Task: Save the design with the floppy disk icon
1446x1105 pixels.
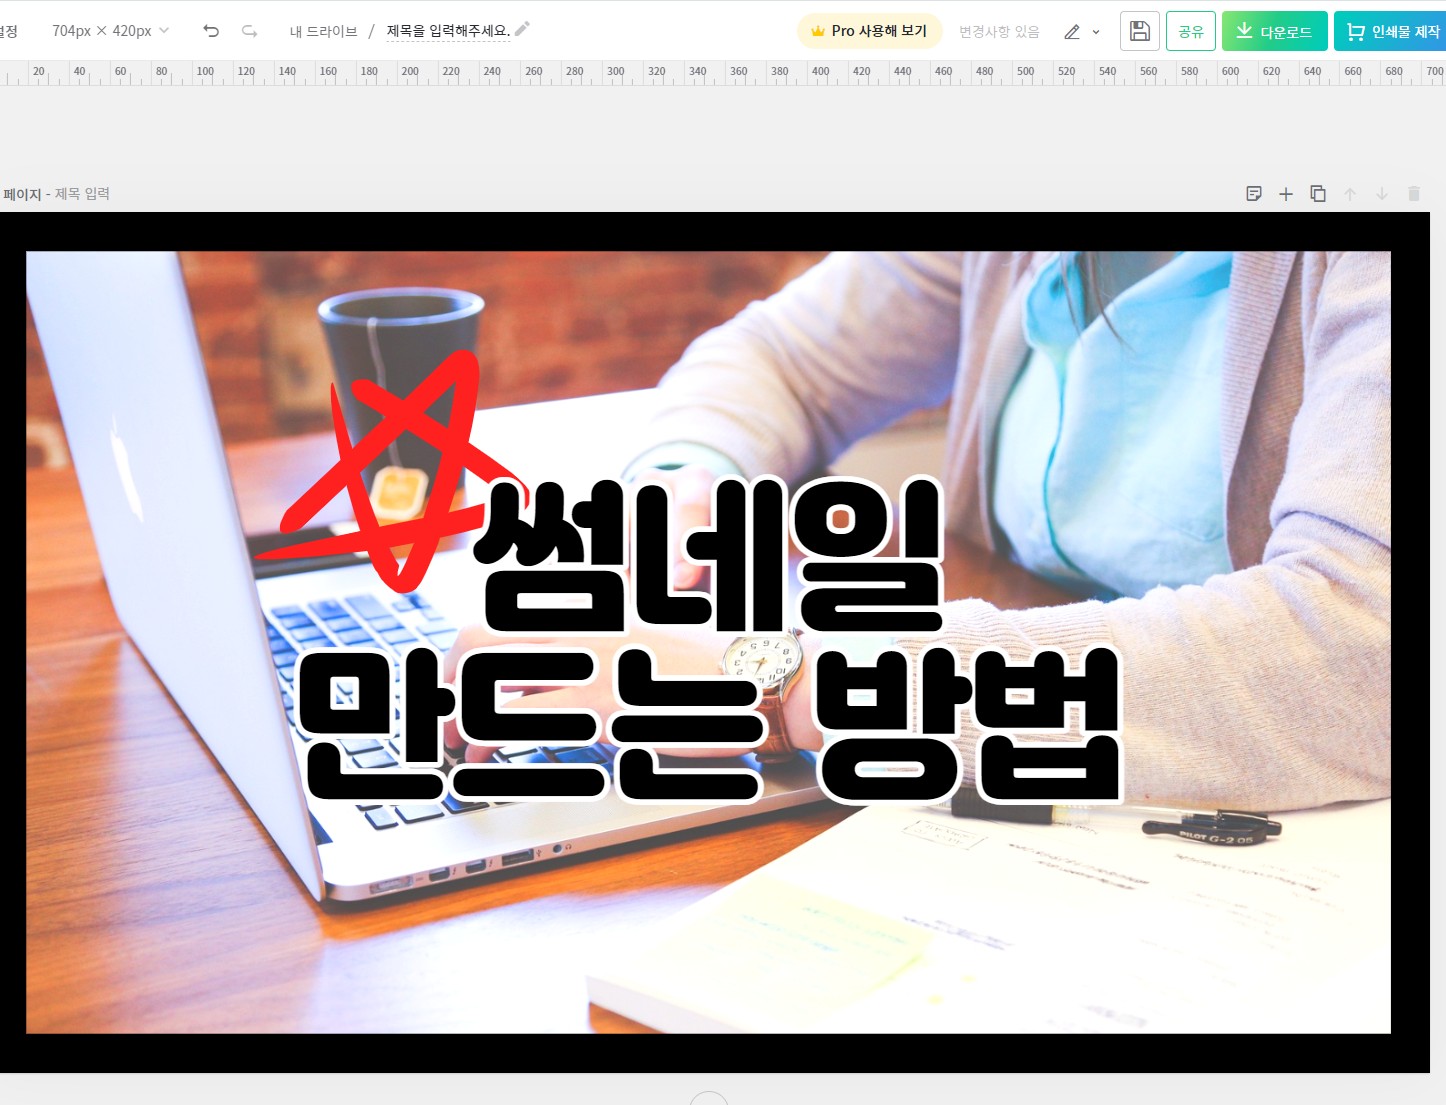Action: coord(1139,31)
